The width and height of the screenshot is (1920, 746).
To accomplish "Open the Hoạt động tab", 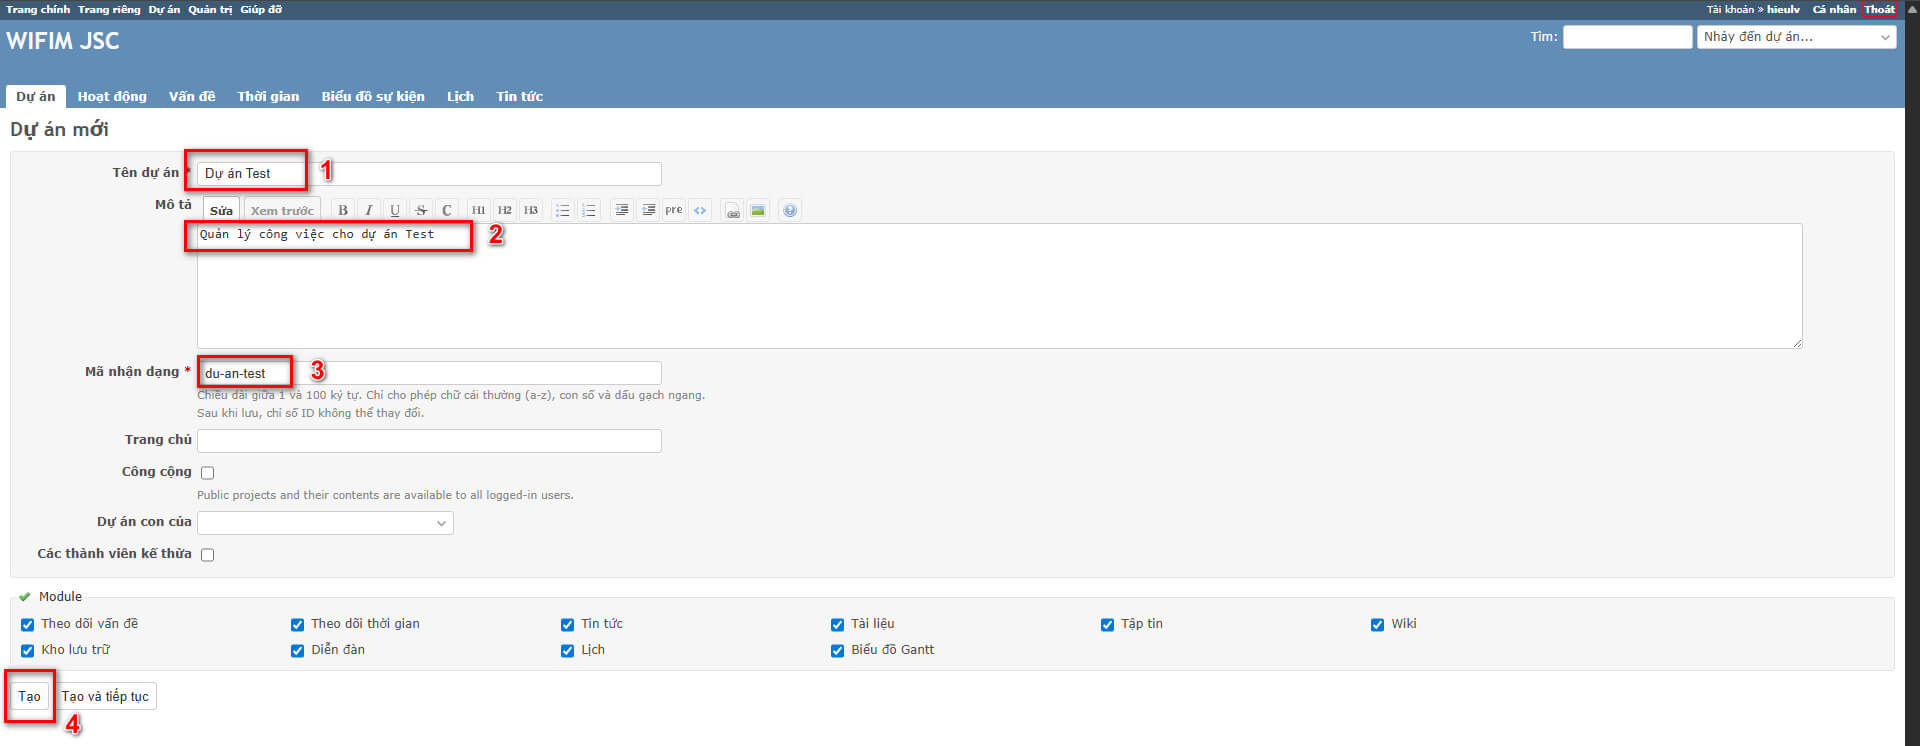I will pyautogui.click(x=112, y=97).
